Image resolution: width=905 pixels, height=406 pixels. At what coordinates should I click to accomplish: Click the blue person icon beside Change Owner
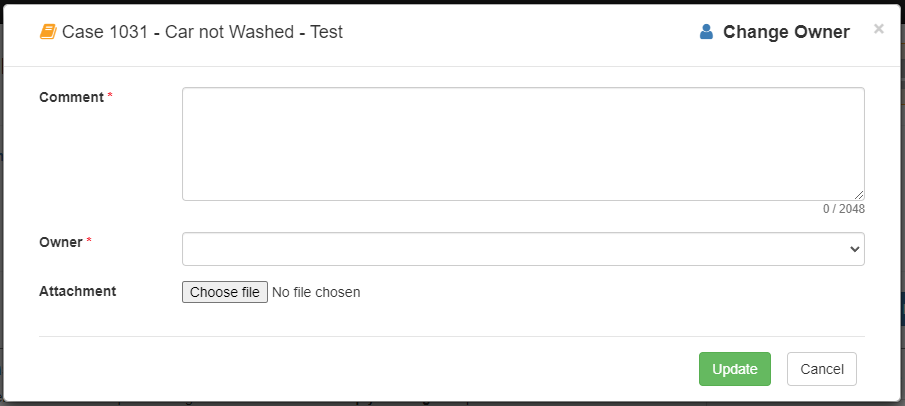pos(706,32)
